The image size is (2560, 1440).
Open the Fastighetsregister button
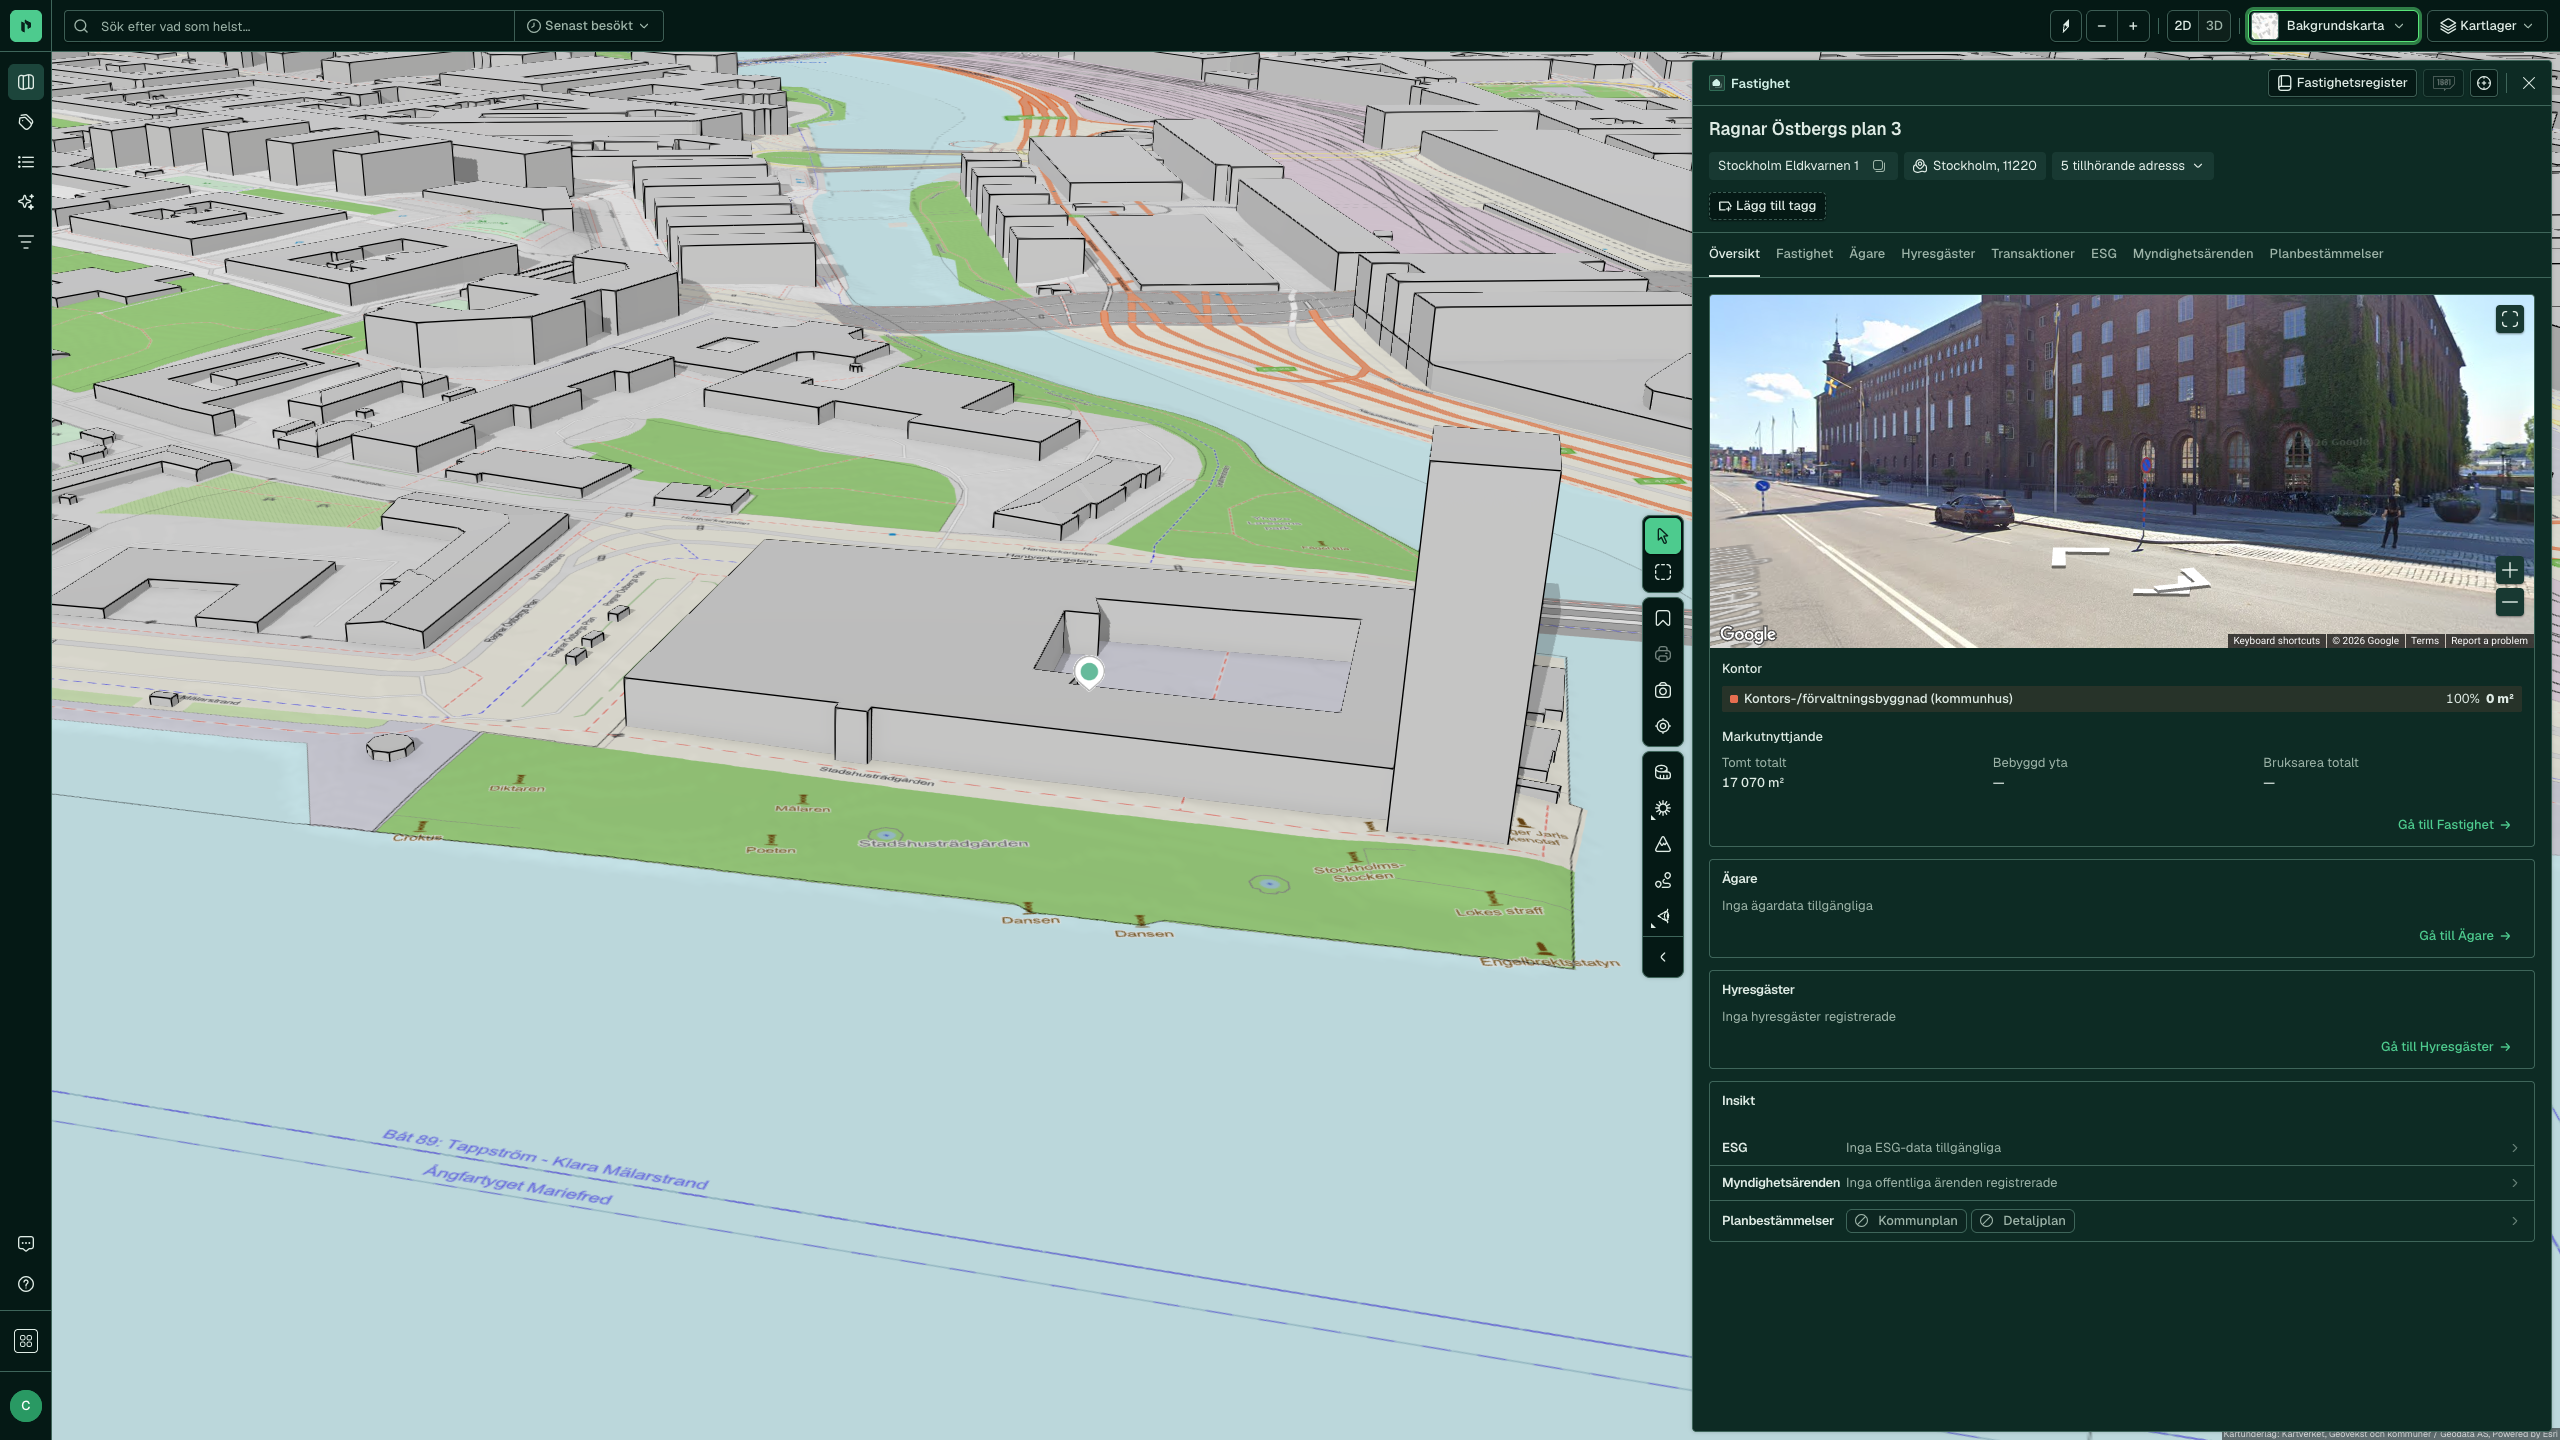2342,83
